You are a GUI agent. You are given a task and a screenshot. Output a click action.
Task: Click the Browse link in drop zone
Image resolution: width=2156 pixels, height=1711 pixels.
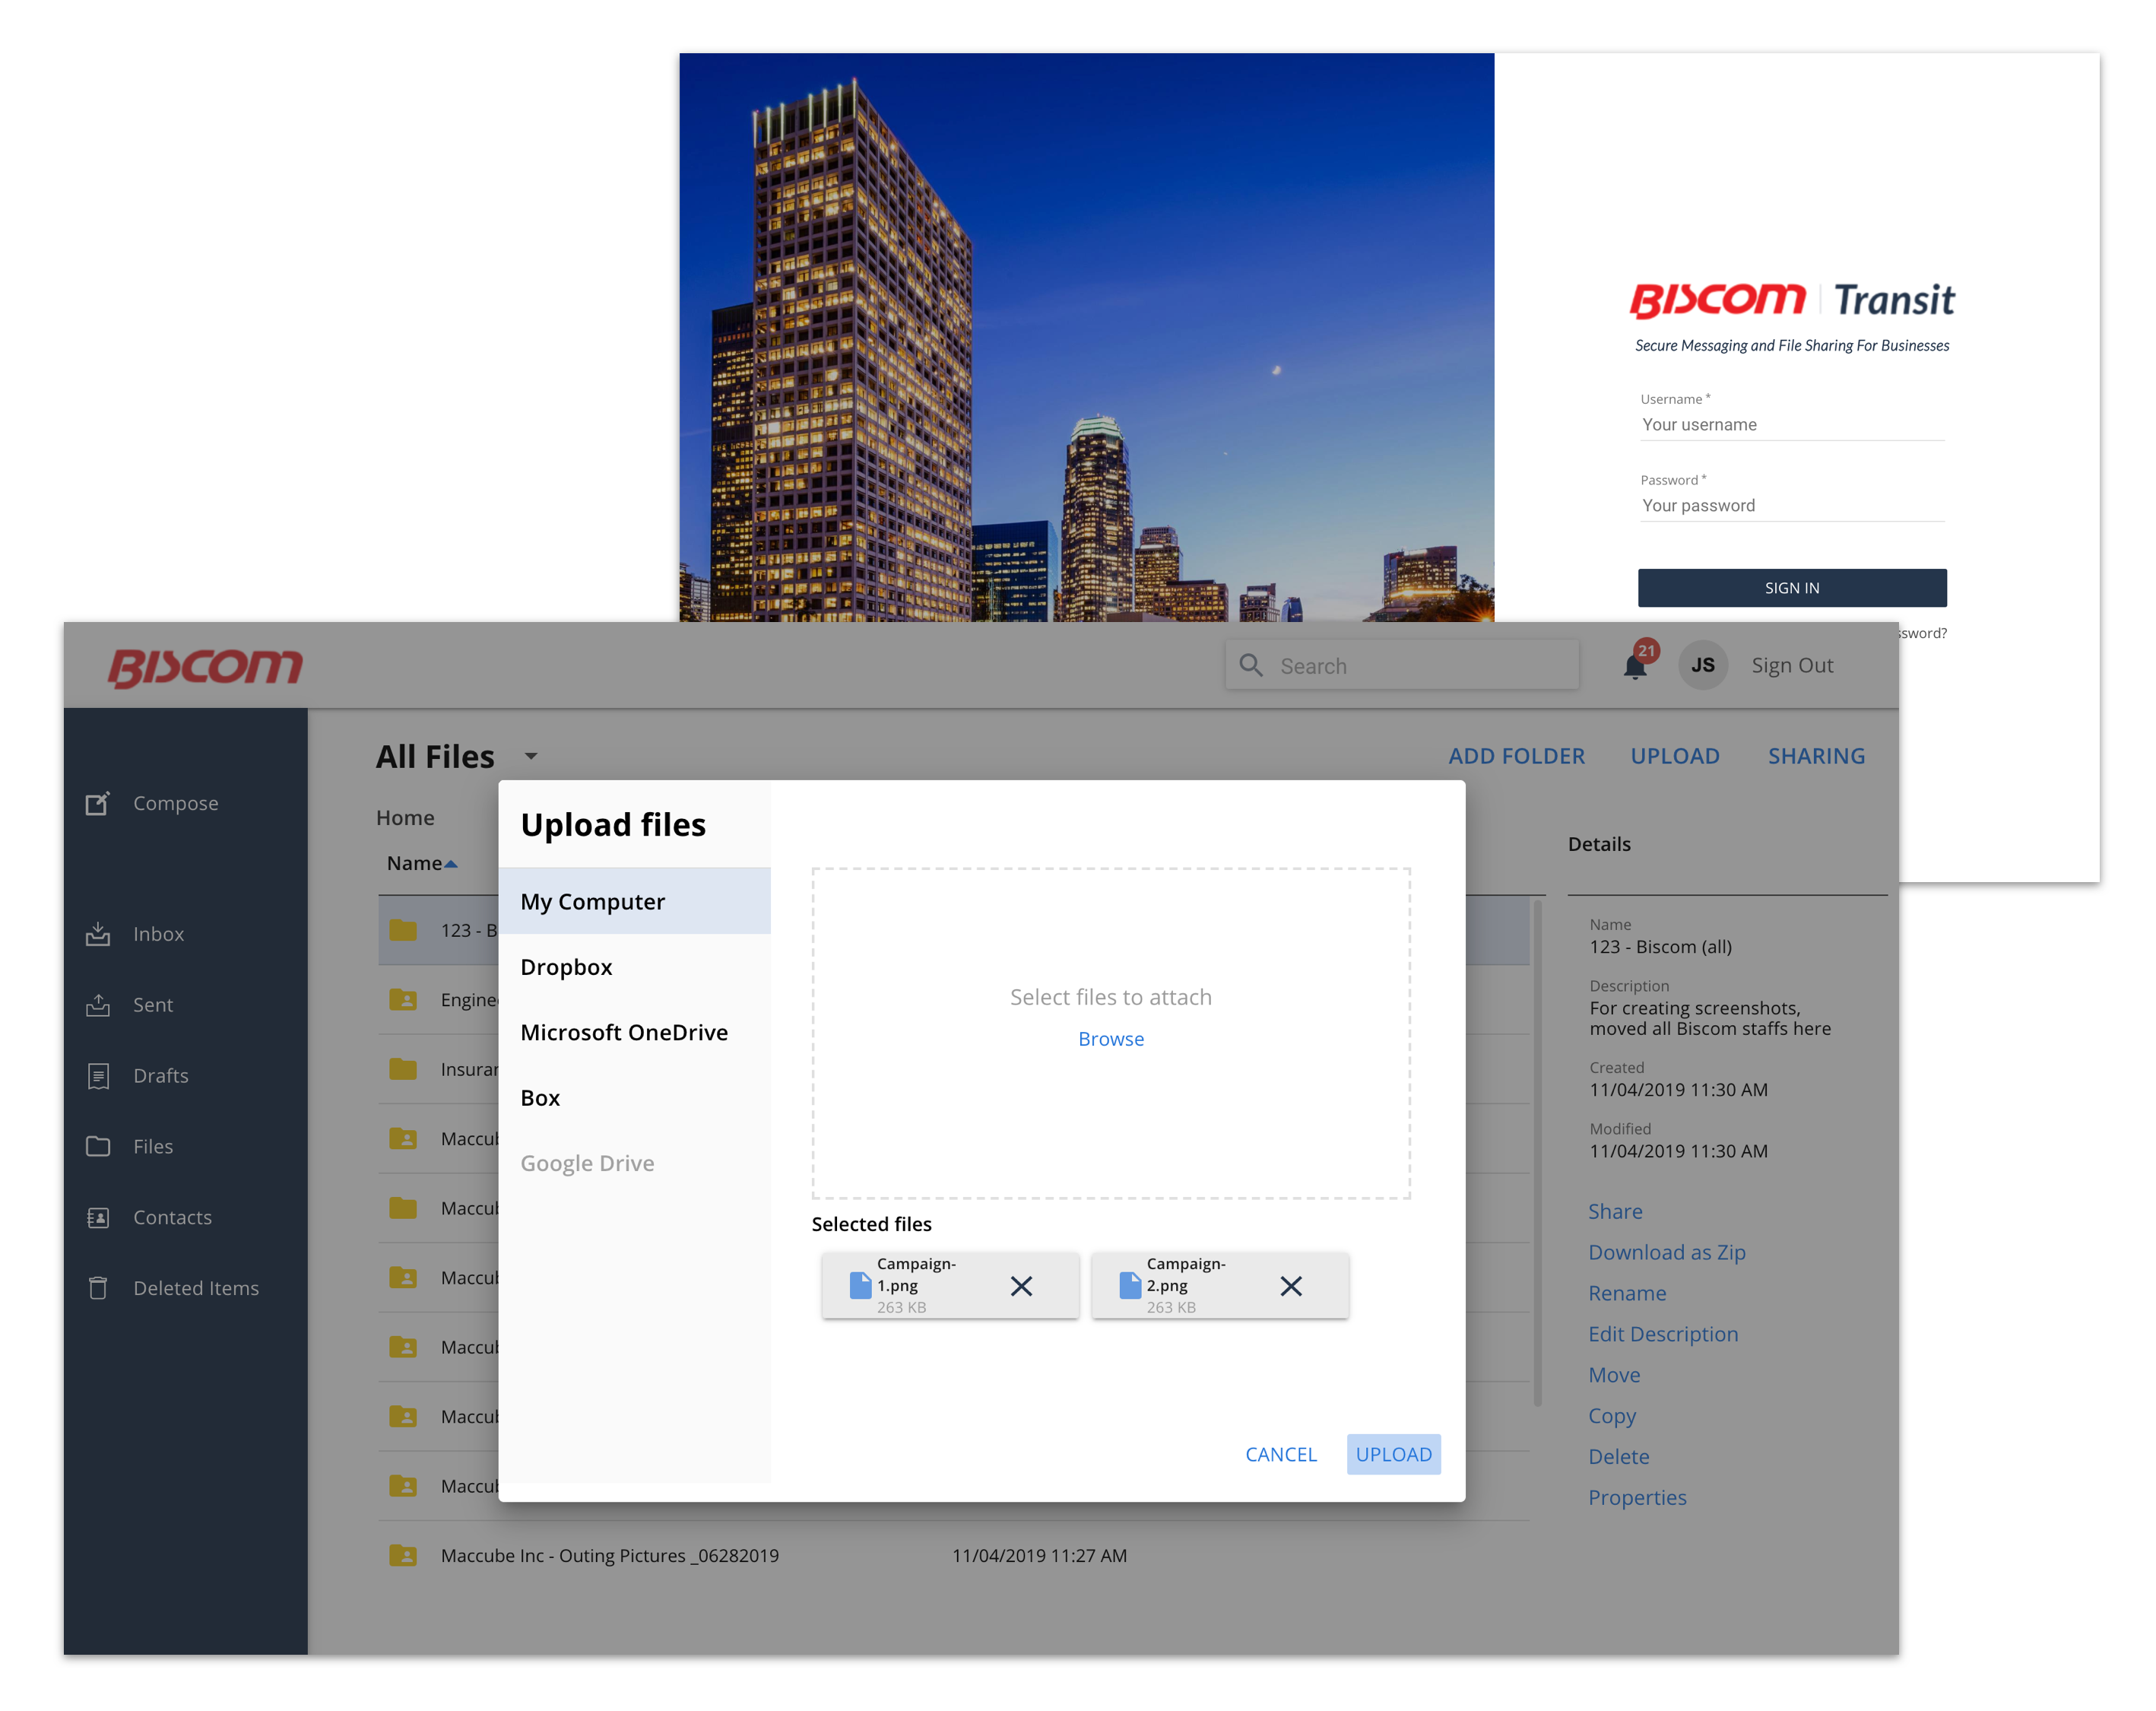click(x=1110, y=1039)
